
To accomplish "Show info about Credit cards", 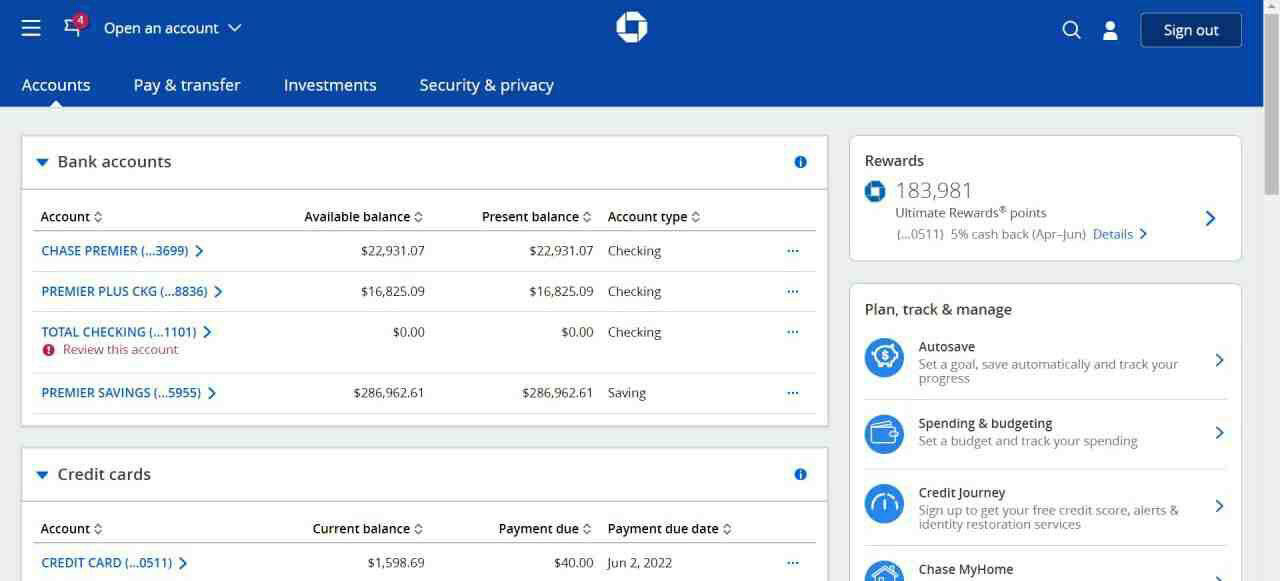I will pos(800,475).
